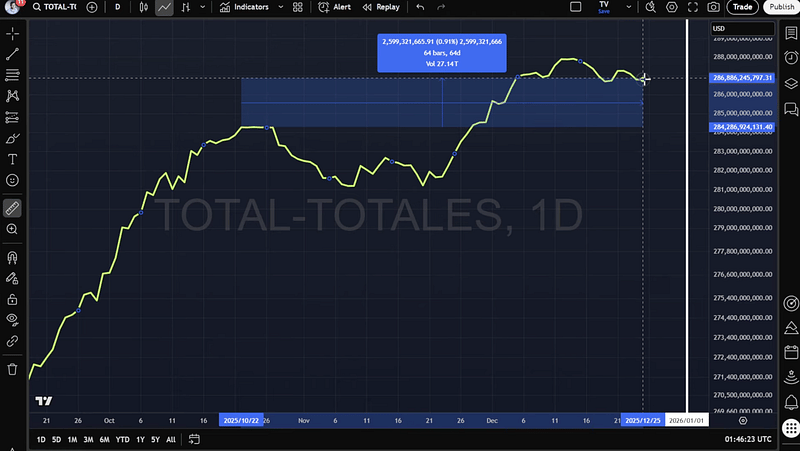Undo the last action
The image size is (800, 451).
click(x=420, y=7)
